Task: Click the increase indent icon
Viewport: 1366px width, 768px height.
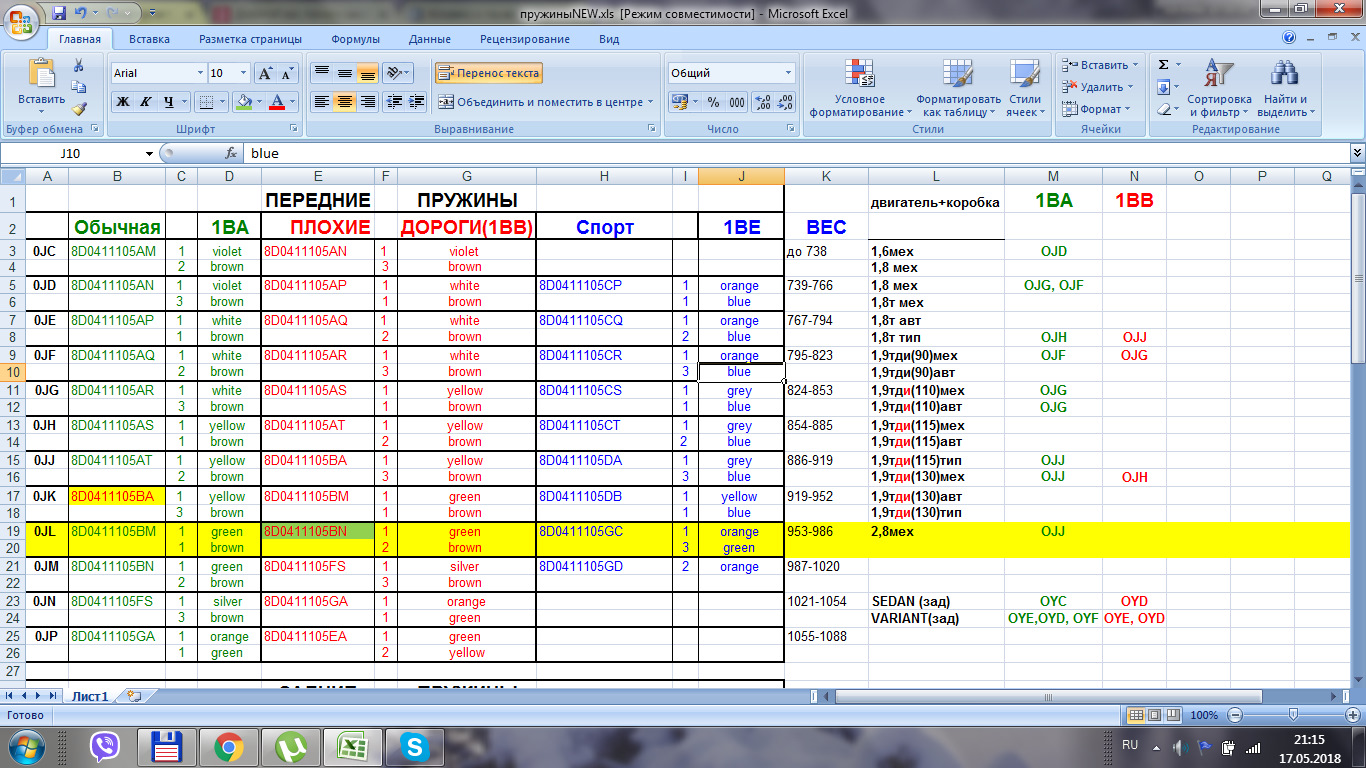Action: click(x=417, y=102)
